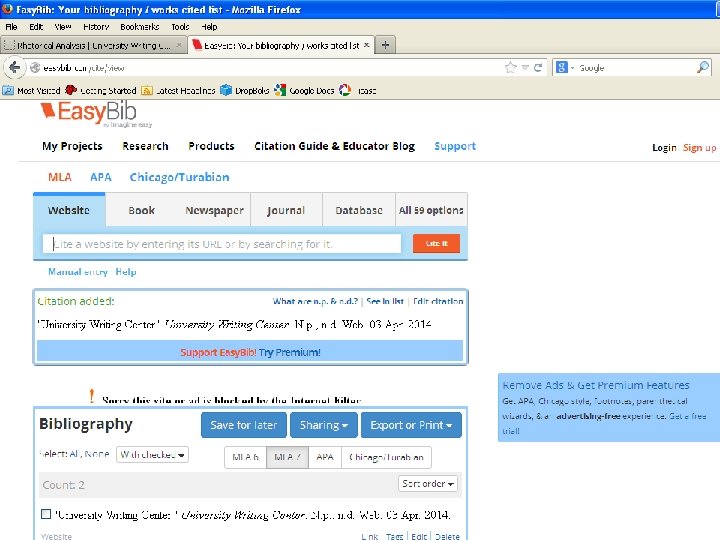
Task: Open a new tab with plus button
Action: click(x=385, y=45)
